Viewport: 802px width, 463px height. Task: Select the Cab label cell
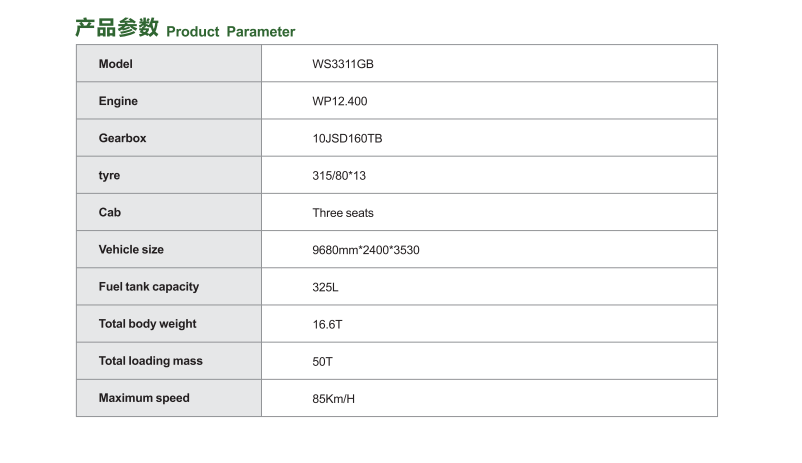pyautogui.click(x=169, y=212)
